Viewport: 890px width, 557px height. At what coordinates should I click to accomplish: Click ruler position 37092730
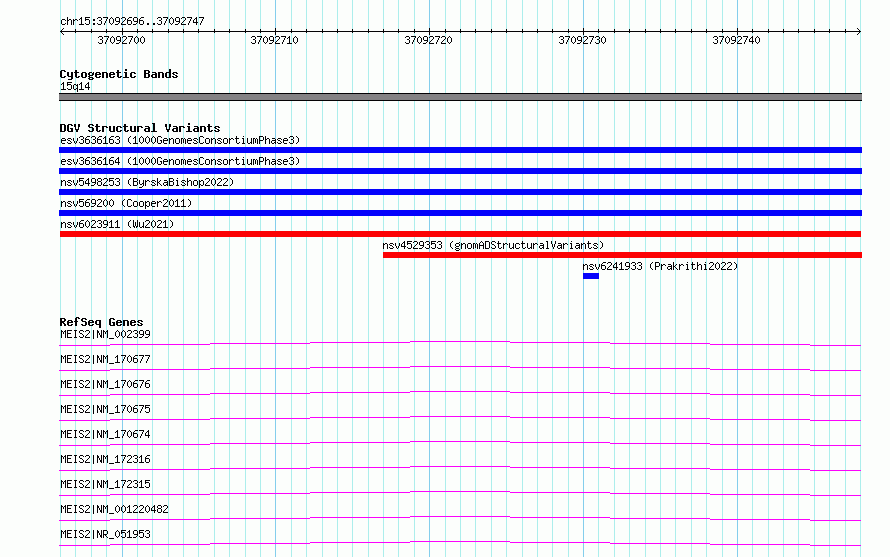coord(582,40)
